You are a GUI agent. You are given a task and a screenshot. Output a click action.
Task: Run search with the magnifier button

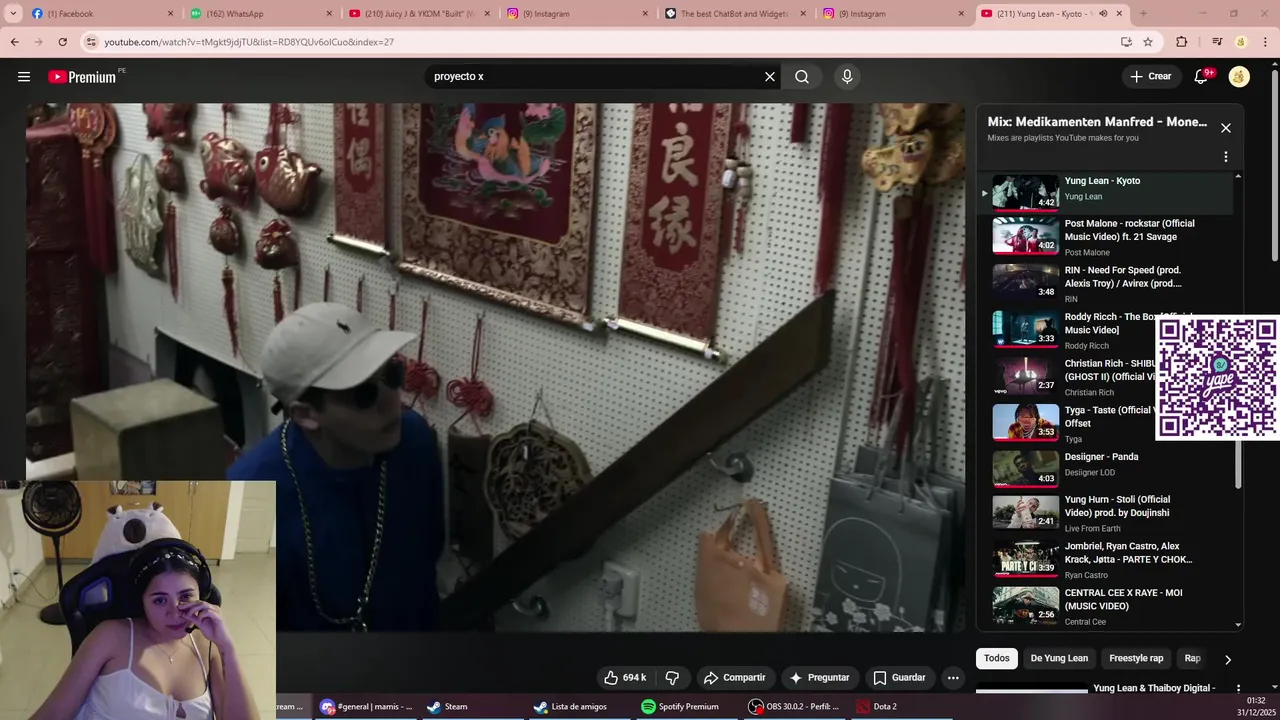point(802,77)
